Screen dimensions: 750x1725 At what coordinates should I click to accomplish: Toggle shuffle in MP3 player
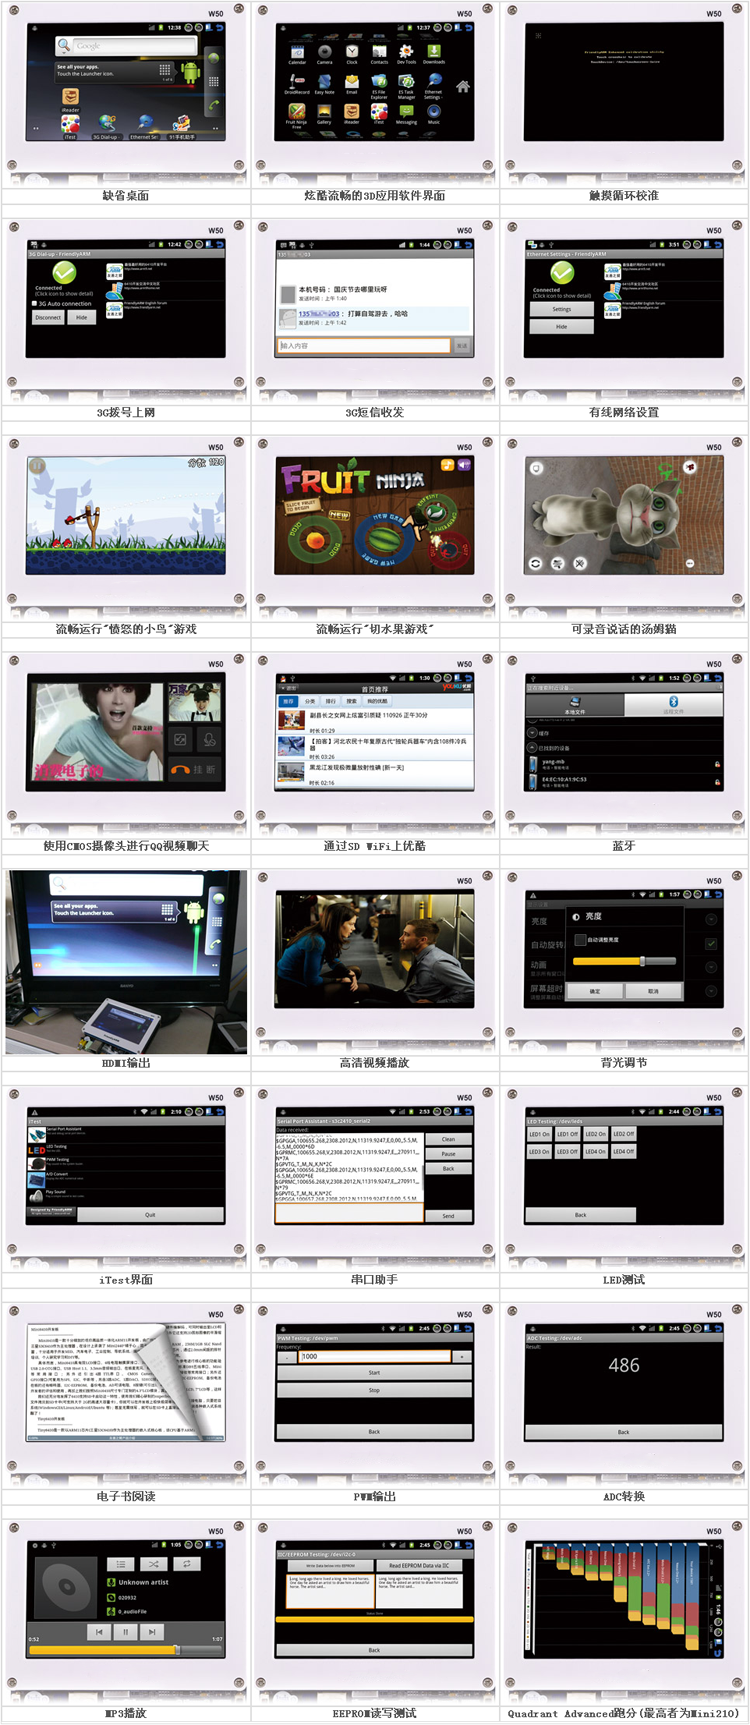[154, 1564]
